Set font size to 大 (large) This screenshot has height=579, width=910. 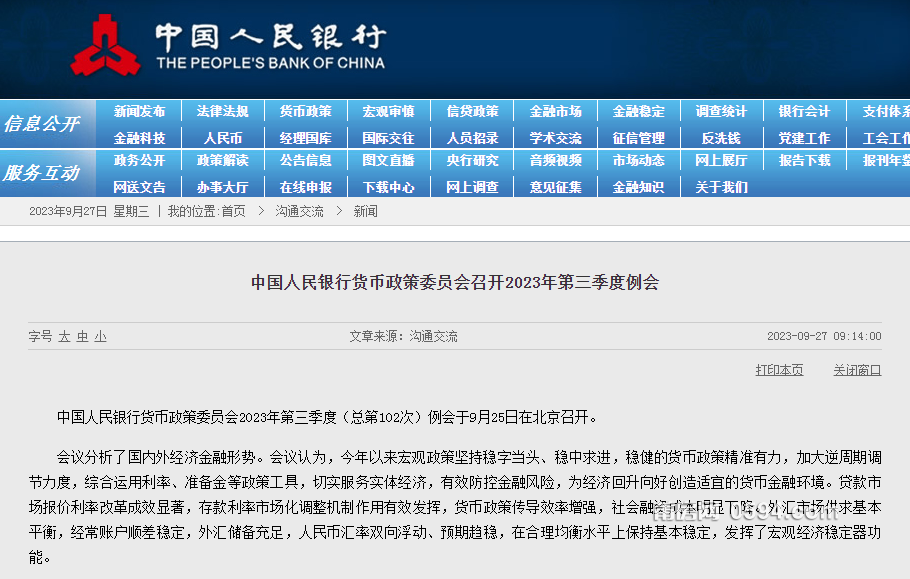point(64,336)
